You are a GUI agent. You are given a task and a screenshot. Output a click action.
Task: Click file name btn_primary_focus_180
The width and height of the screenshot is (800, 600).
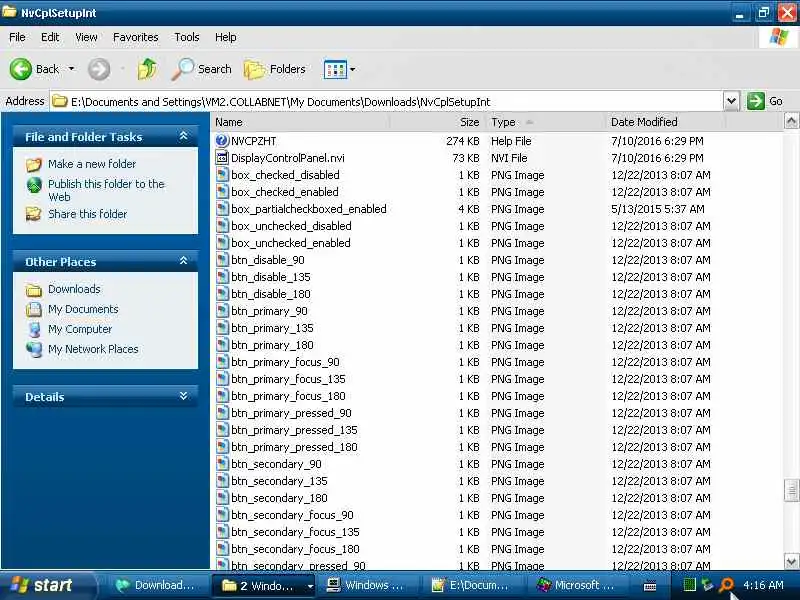pyautogui.click(x=288, y=396)
